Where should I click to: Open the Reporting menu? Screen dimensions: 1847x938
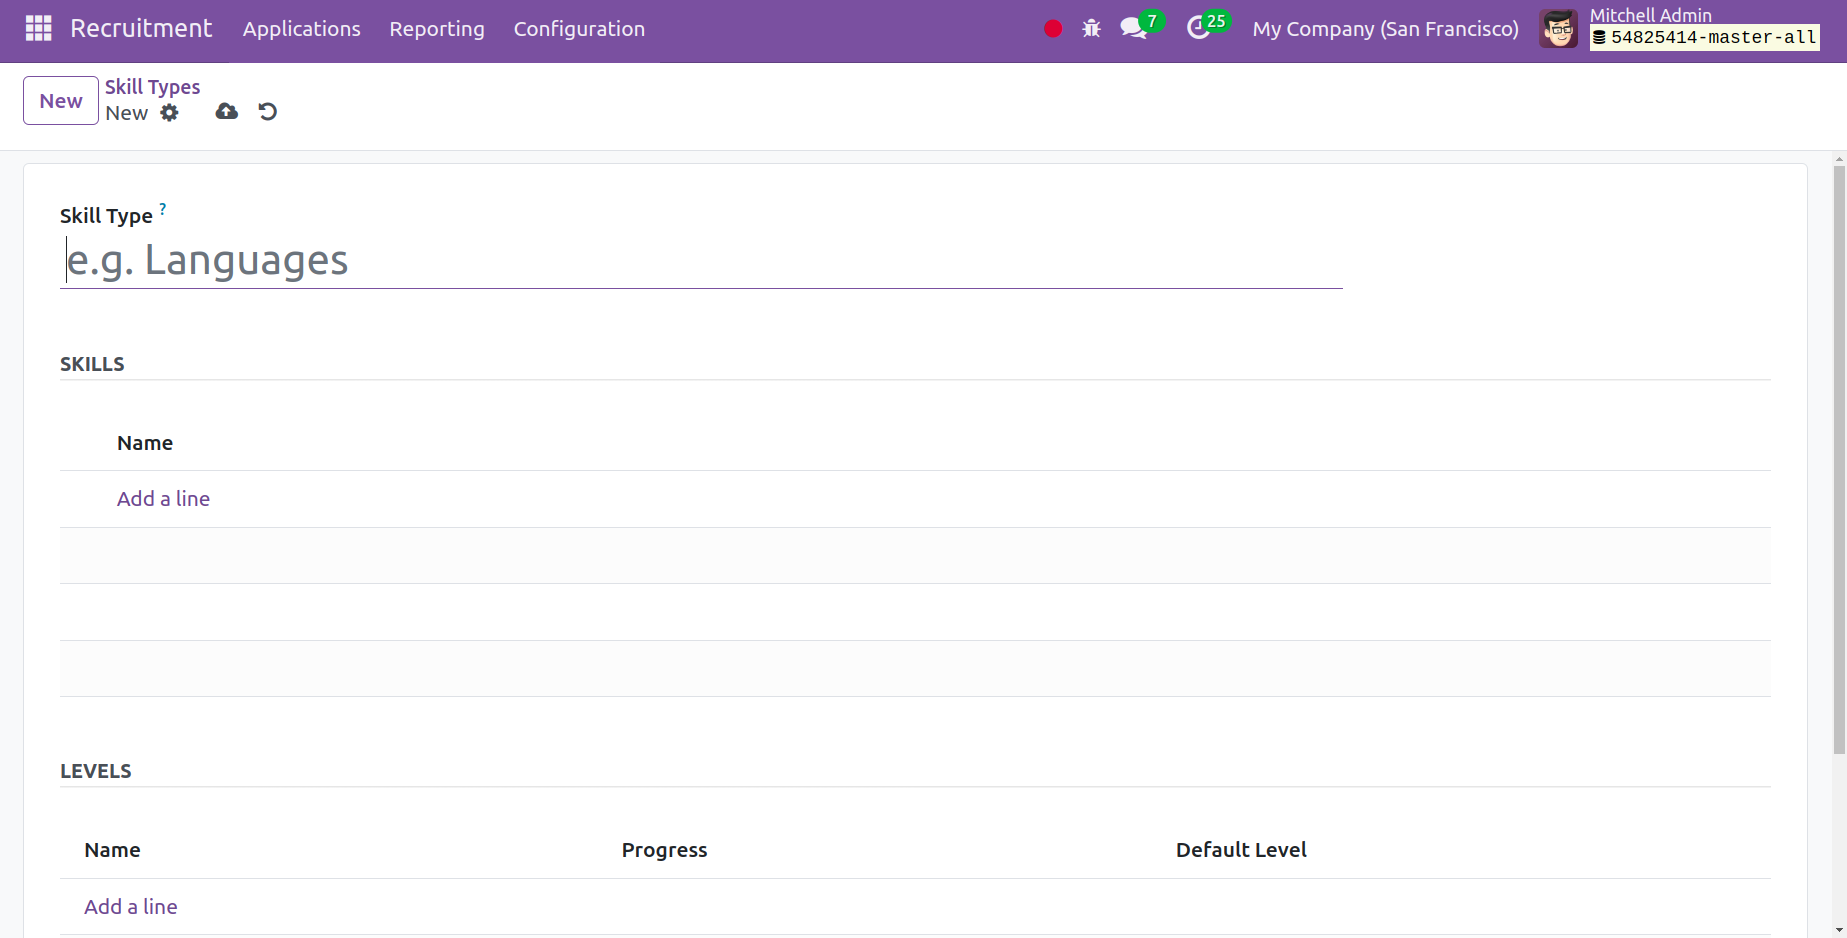pyautogui.click(x=437, y=29)
